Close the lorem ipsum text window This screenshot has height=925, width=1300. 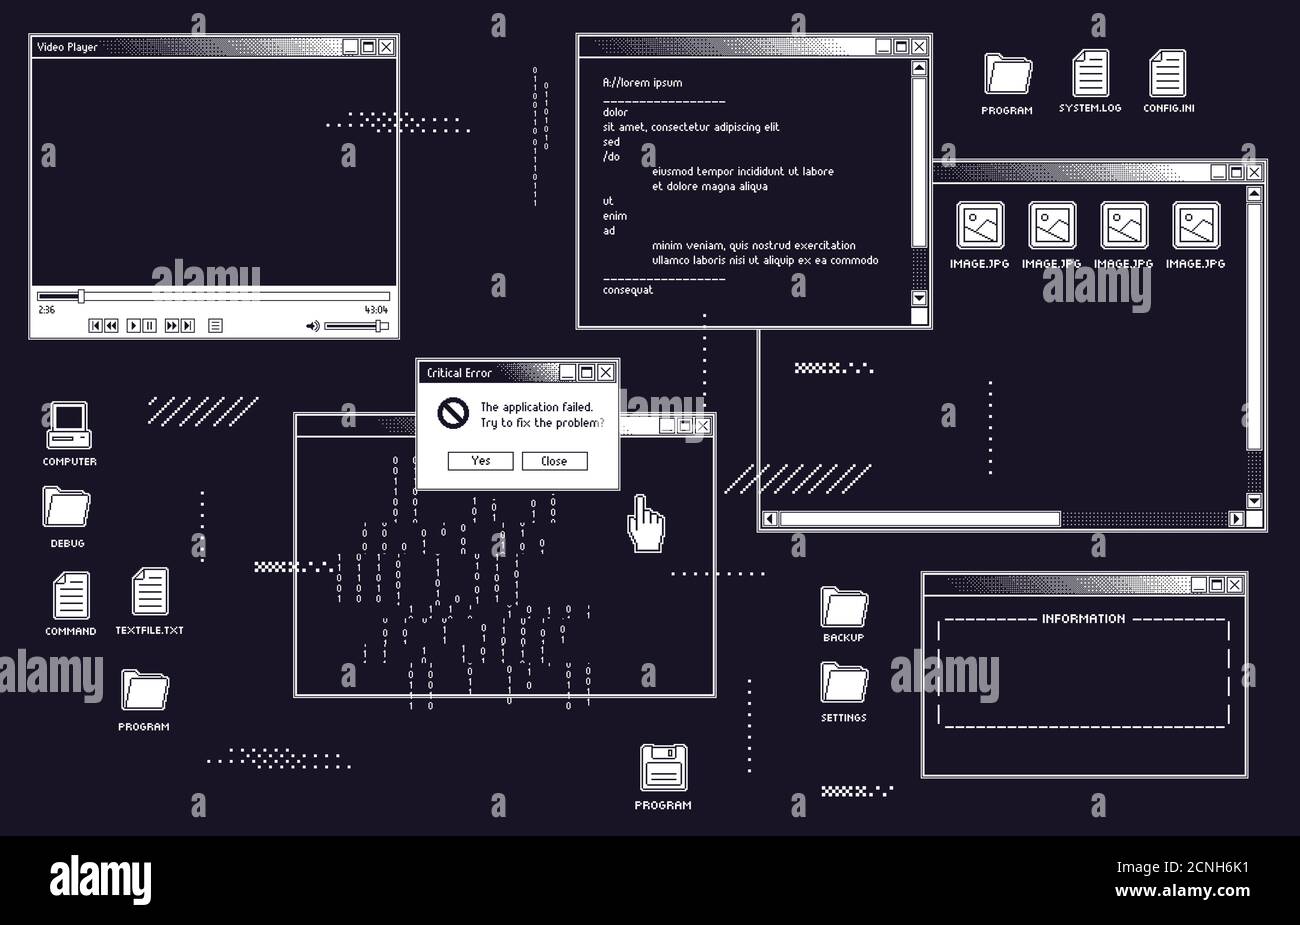coord(919,47)
